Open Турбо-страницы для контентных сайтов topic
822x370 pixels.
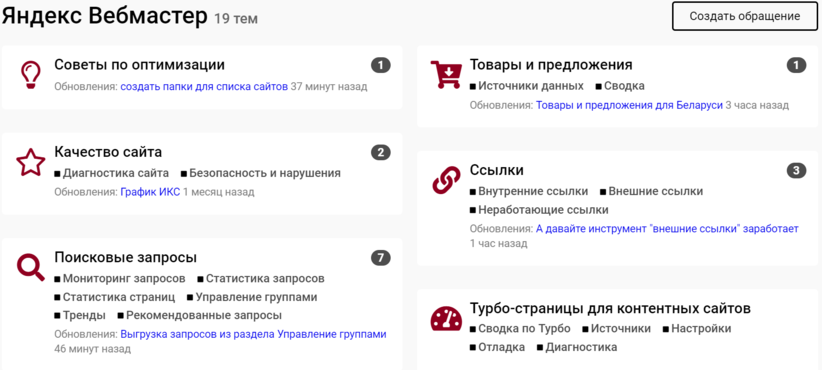coord(610,308)
